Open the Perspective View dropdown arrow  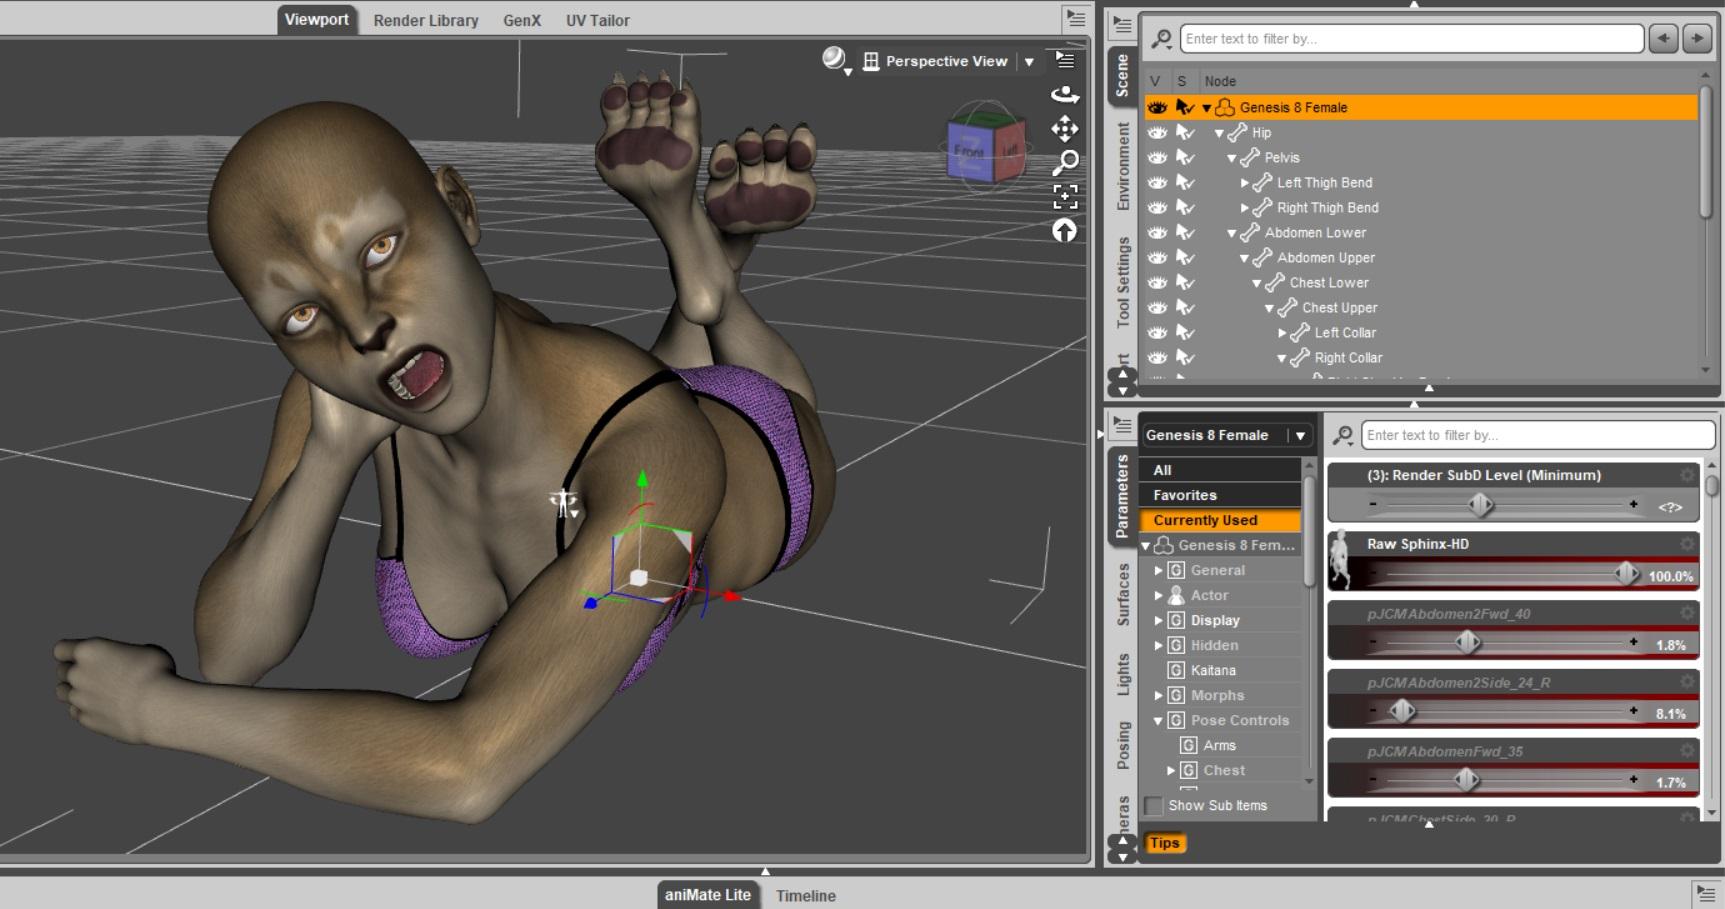pos(1029,62)
